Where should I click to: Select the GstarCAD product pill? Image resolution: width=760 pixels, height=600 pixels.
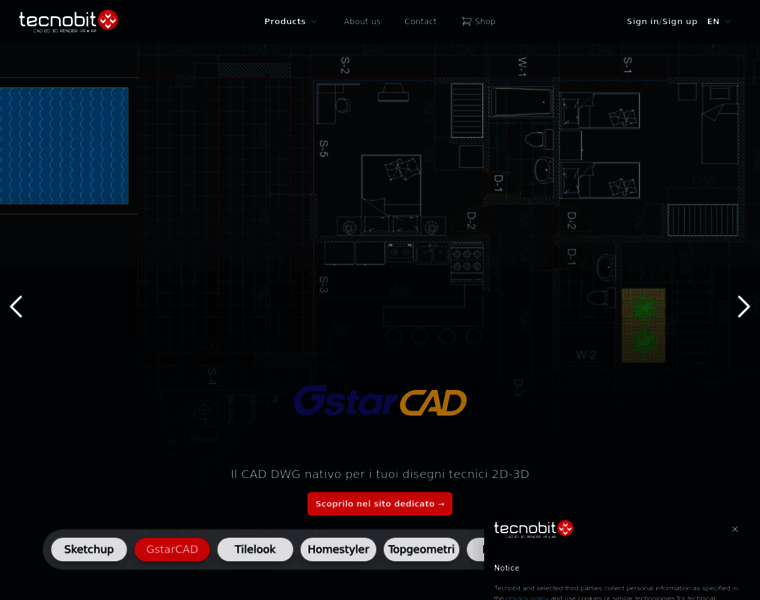tap(172, 549)
